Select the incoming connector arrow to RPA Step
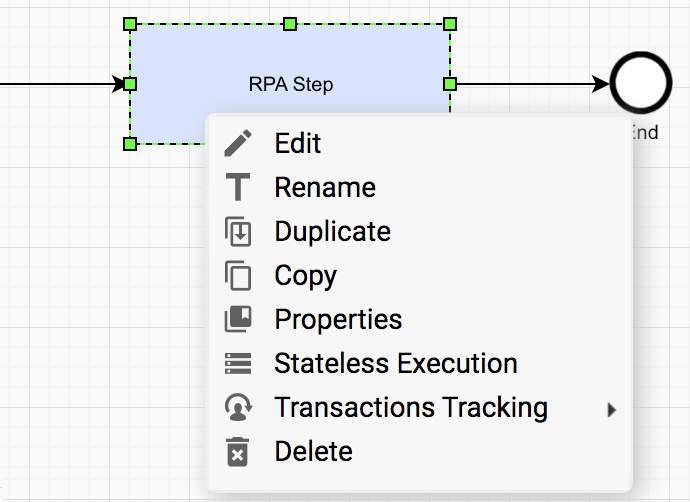690x502 pixels. tap(62, 84)
